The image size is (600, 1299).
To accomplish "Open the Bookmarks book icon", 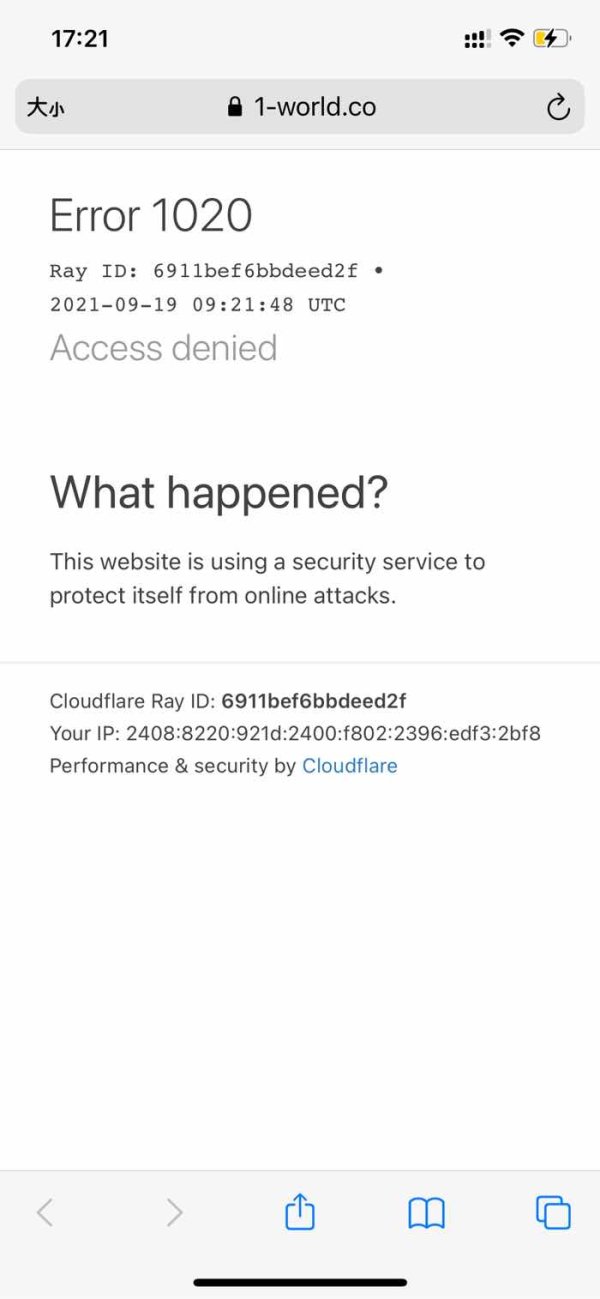I will pos(427,1213).
